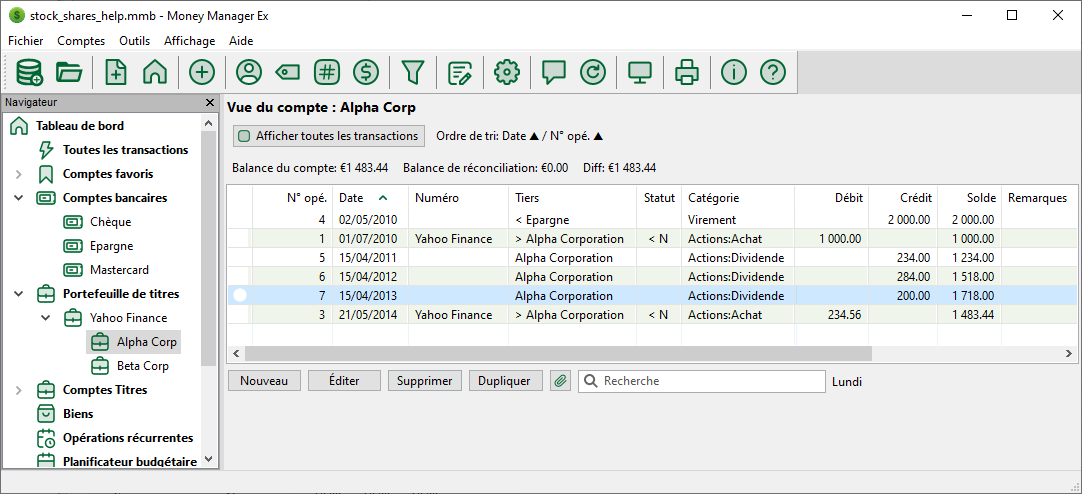Close the Navigateur panel
Screen dimensions: 1082x494
tap(210, 102)
